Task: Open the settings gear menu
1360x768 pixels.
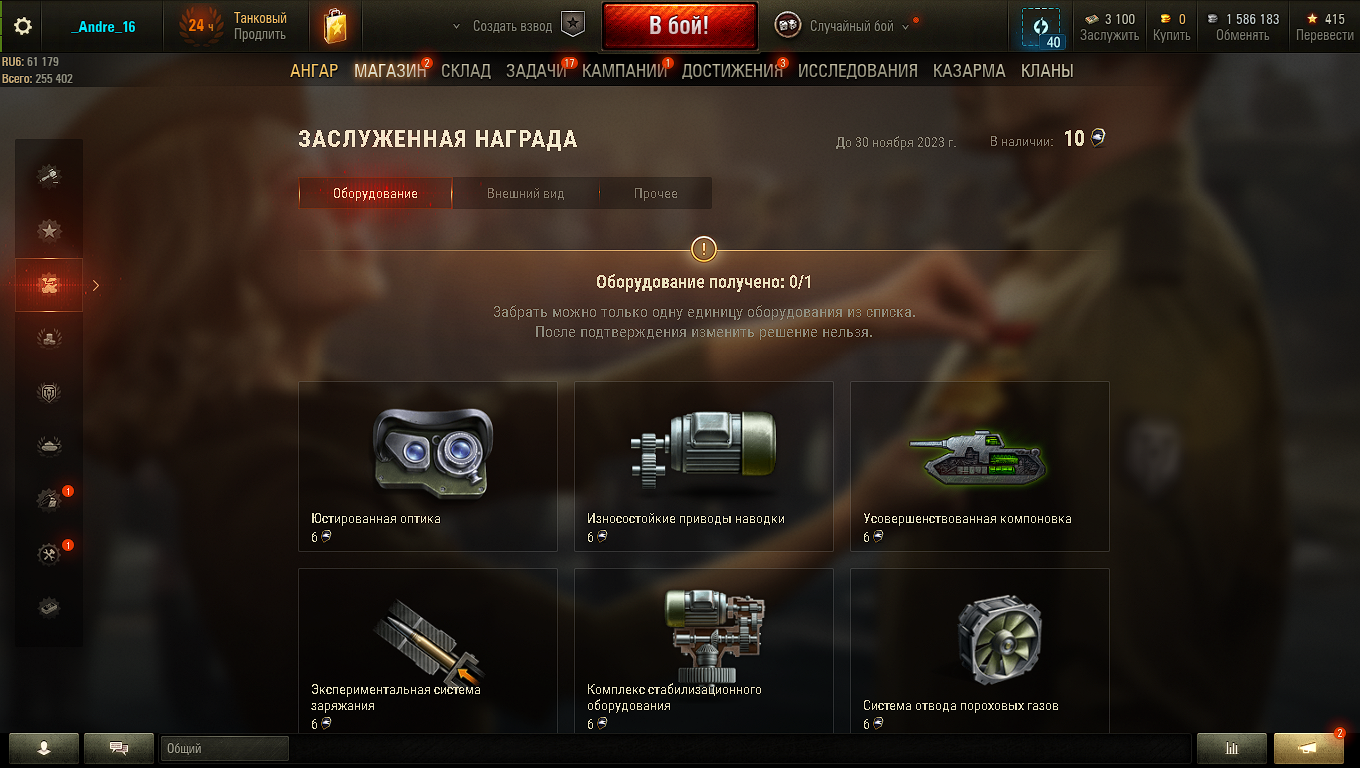Action: (x=23, y=26)
